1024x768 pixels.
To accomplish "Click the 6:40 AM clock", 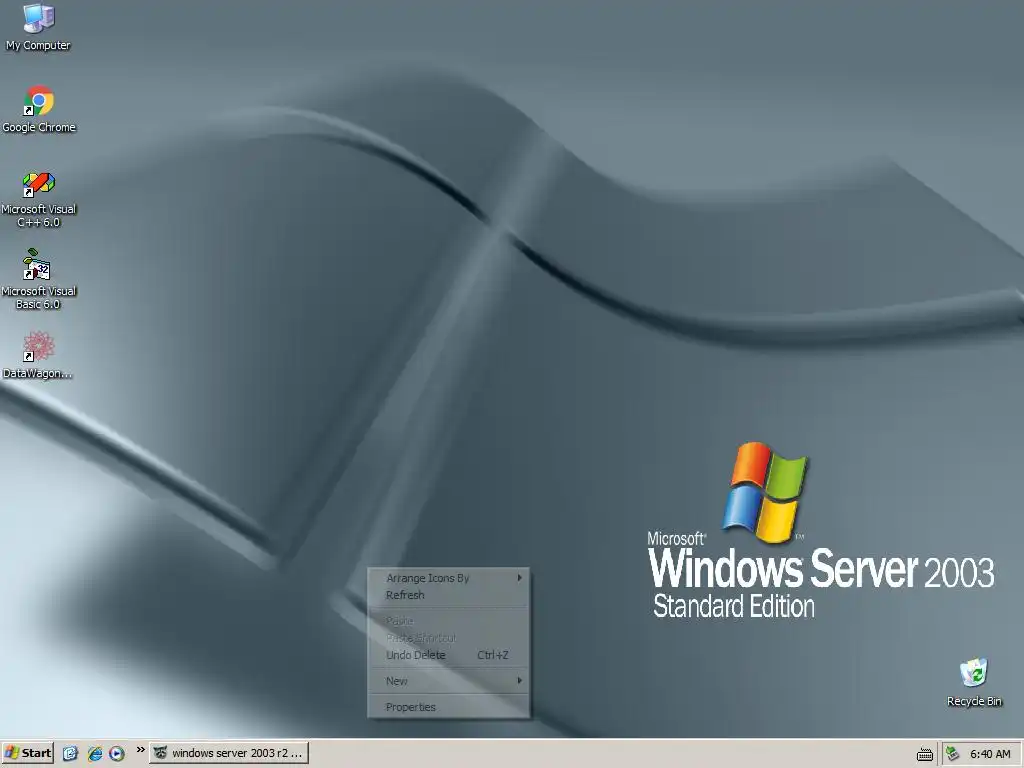I will [x=990, y=754].
